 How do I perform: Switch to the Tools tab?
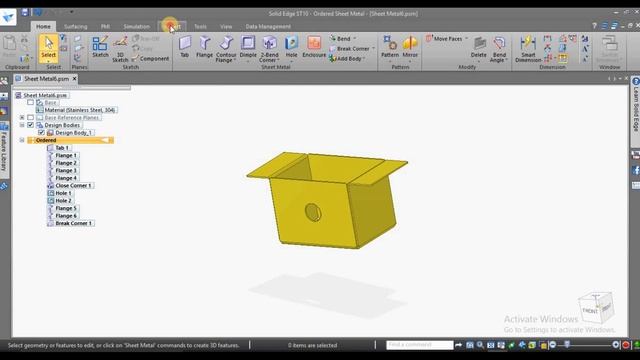coord(200,27)
